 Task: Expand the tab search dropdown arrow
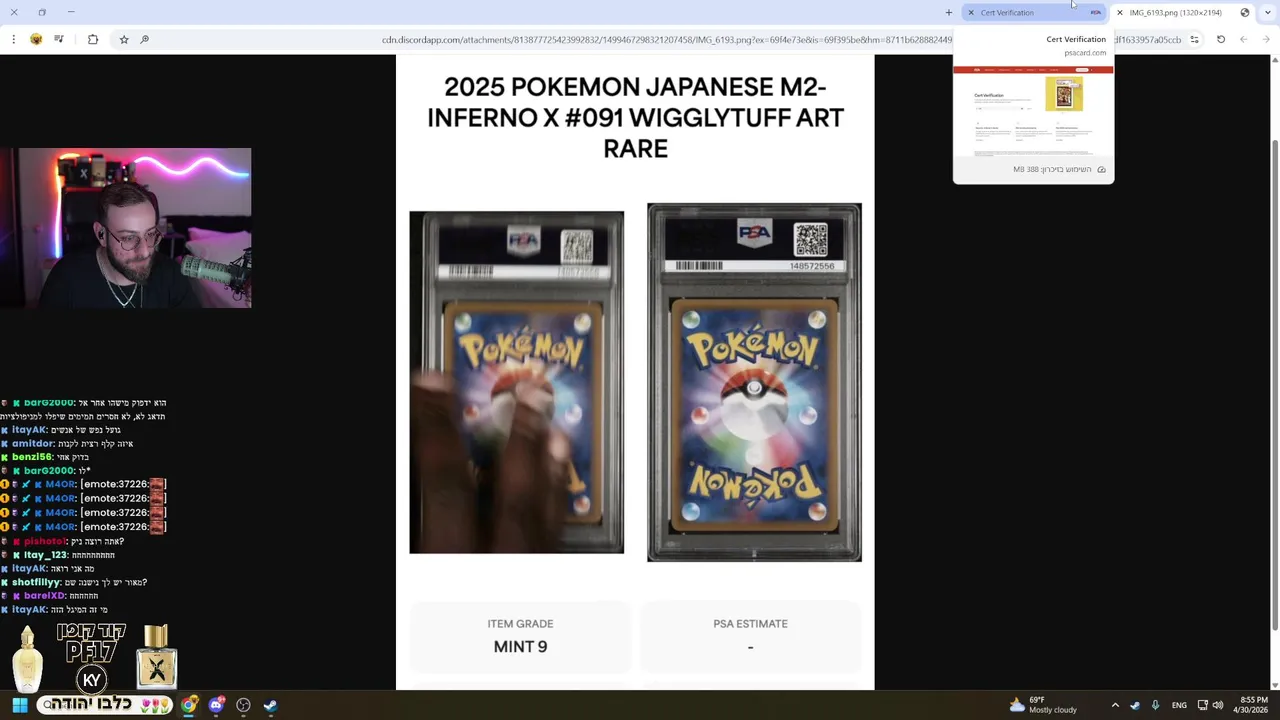pos(1268,12)
